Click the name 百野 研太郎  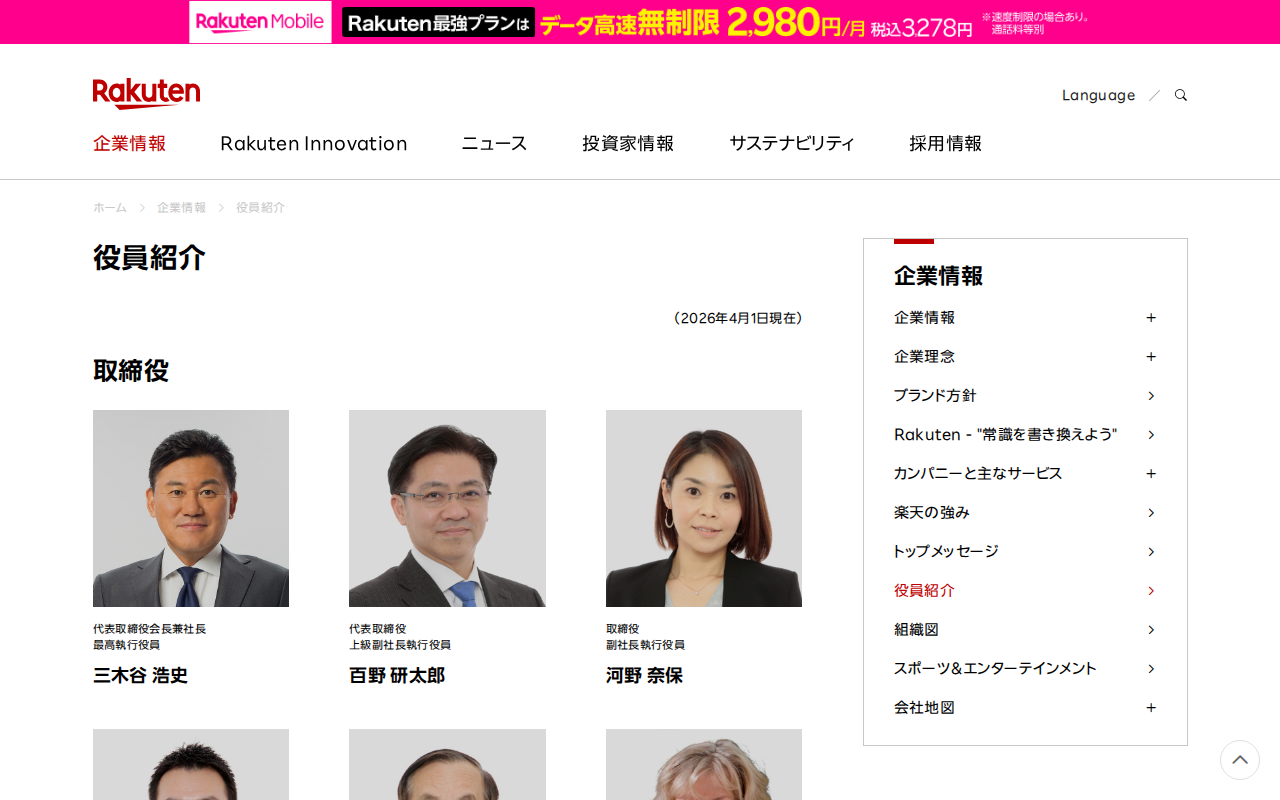point(397,676)
